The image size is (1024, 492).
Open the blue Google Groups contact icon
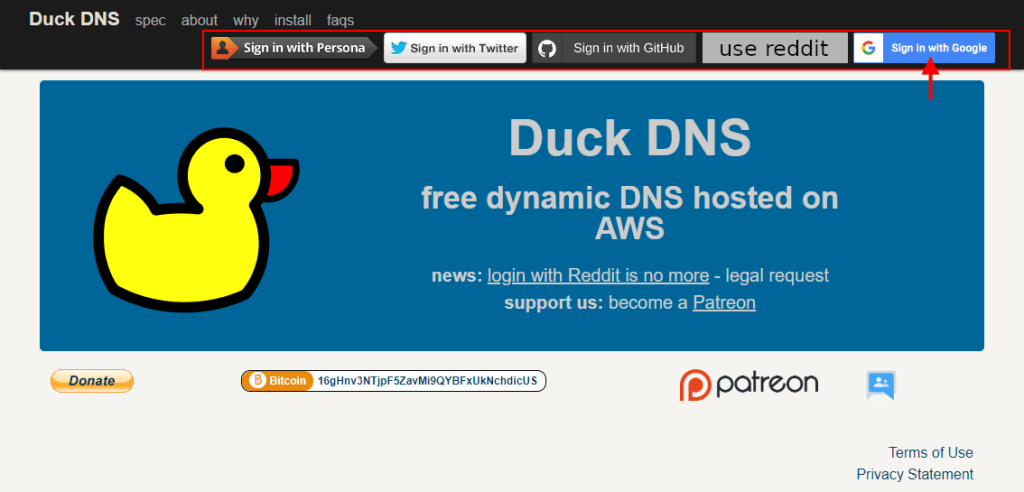[x=881, y=385]
